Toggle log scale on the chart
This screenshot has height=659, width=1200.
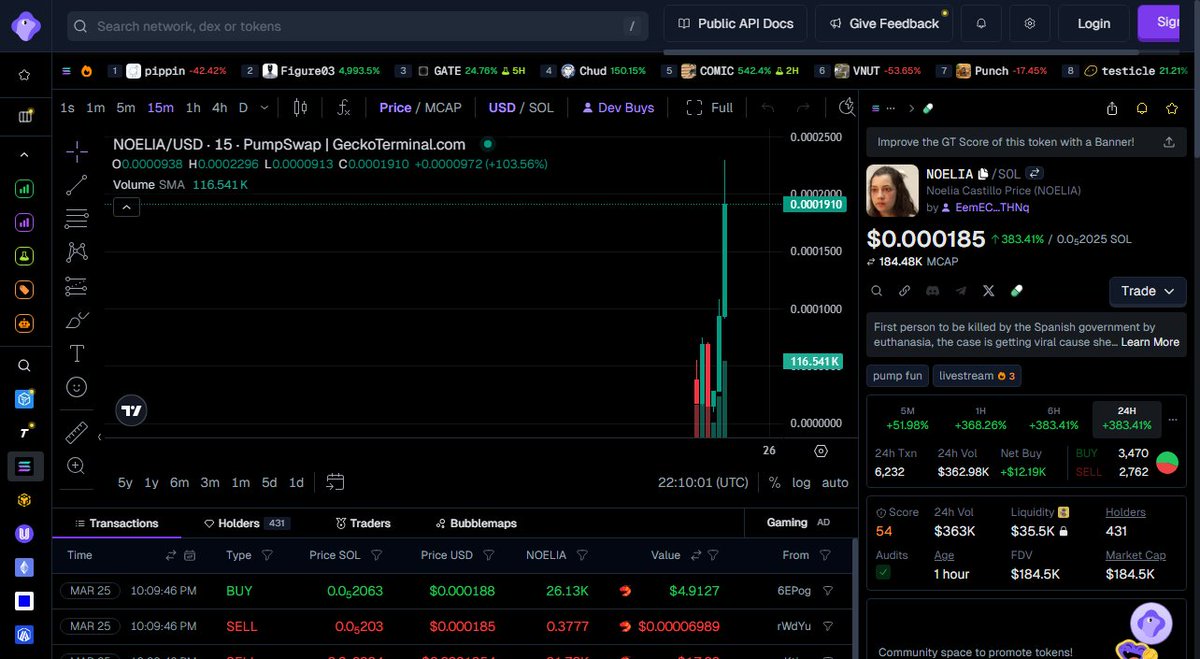(x=801, y=482)
